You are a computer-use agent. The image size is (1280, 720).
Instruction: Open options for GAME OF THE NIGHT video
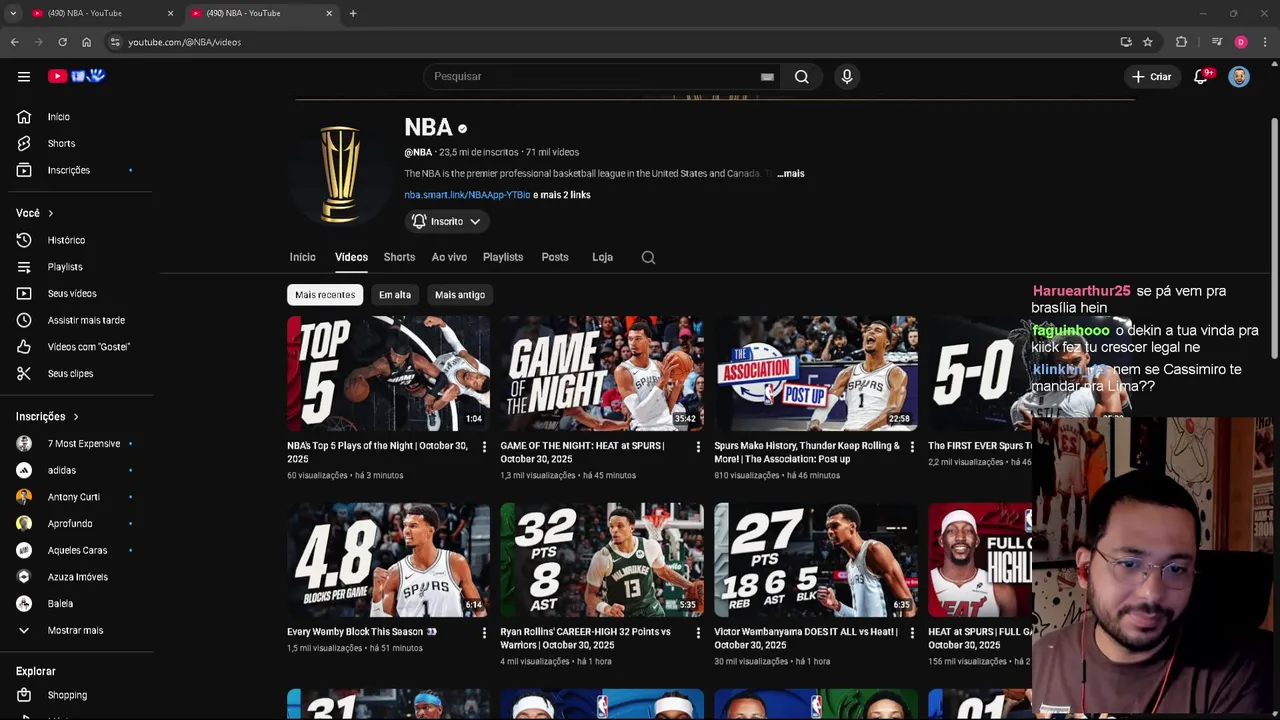[698, 447]
